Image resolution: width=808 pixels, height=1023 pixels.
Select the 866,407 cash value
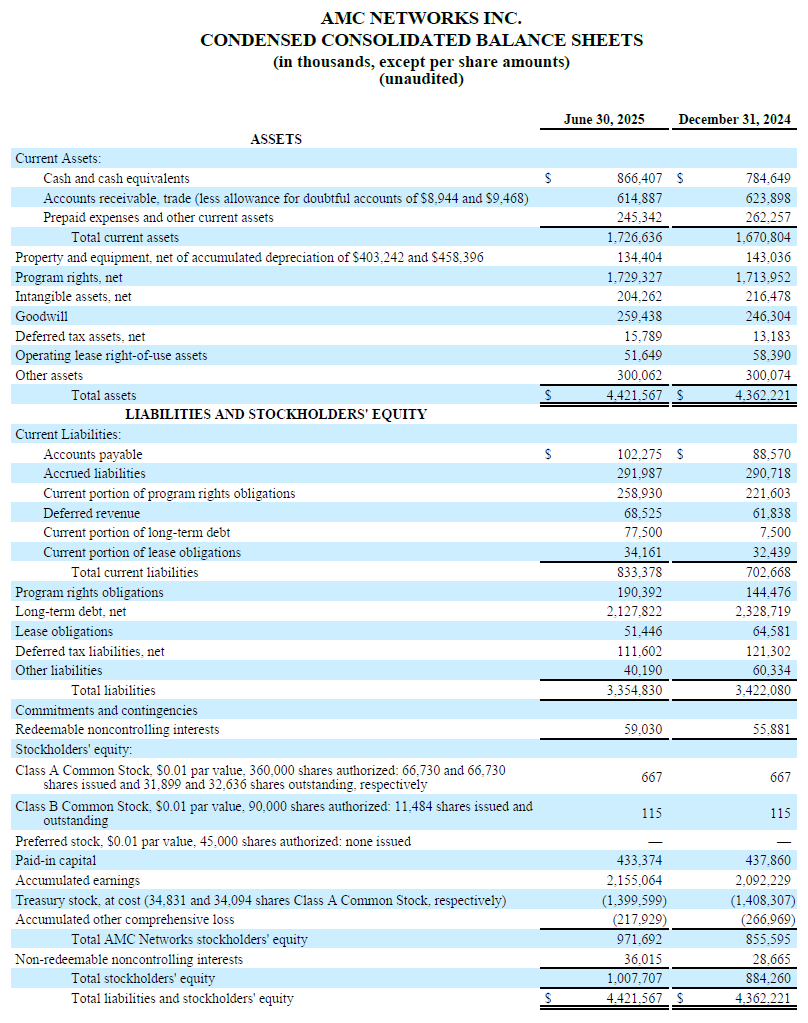coord(640,178)
